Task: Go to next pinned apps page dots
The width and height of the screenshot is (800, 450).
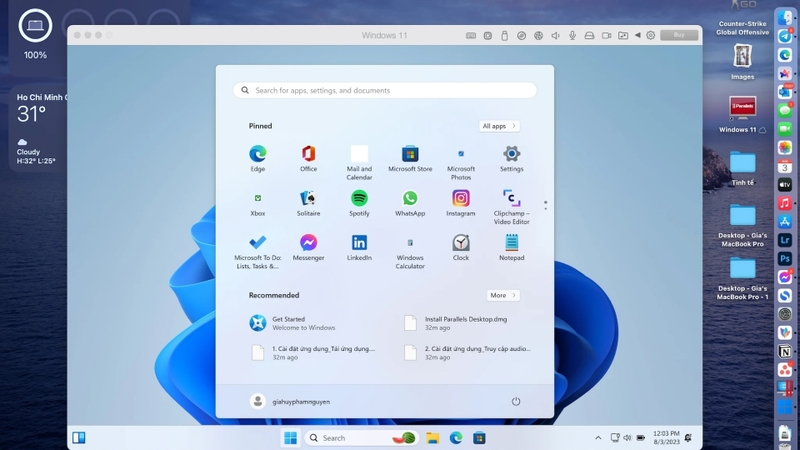Action: coord(545,205)
